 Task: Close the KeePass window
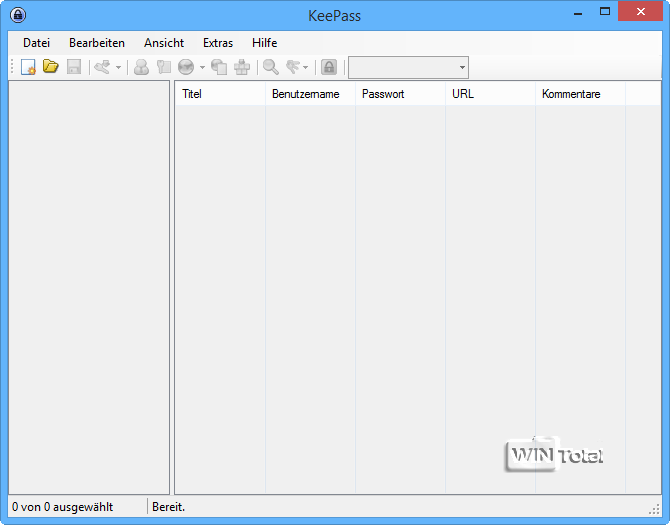pos(641,12)
